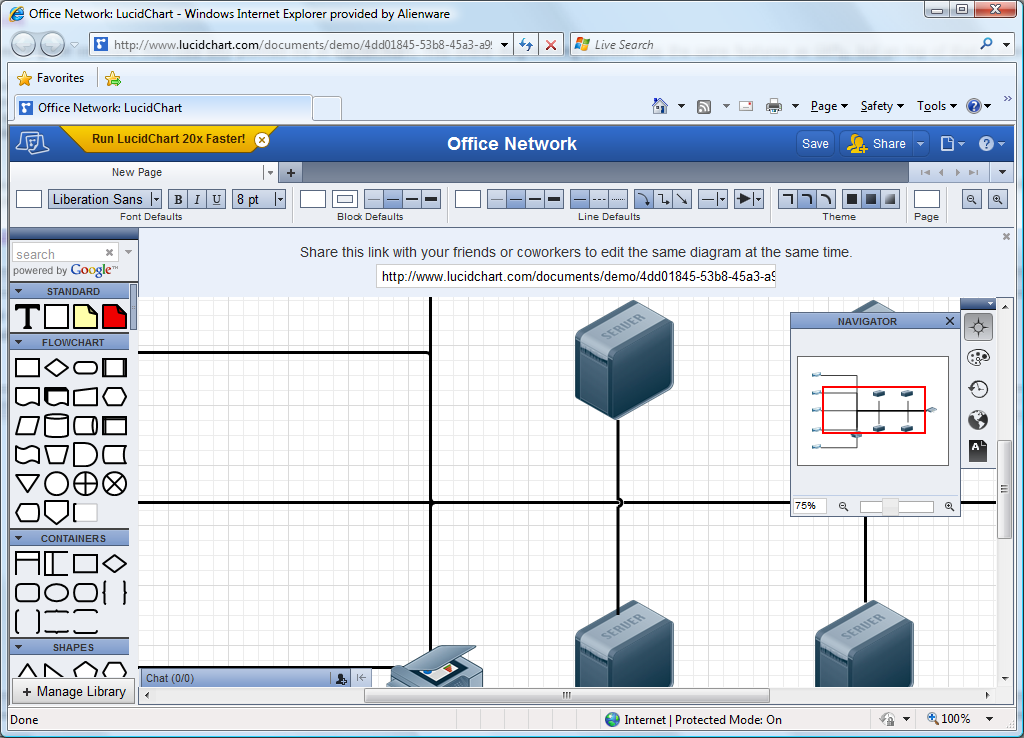Click the font color swatch
1024x738 pixels.
(29, 199)
